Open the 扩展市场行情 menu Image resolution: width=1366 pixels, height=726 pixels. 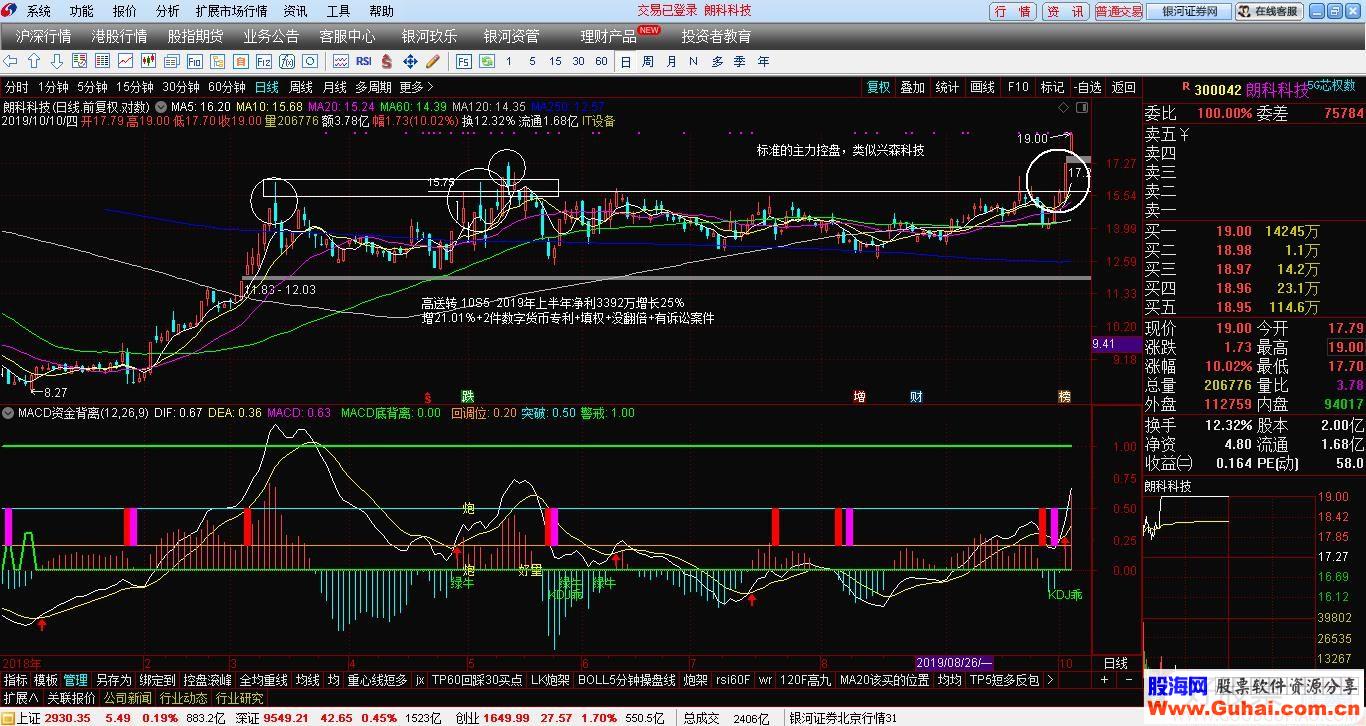231,11
